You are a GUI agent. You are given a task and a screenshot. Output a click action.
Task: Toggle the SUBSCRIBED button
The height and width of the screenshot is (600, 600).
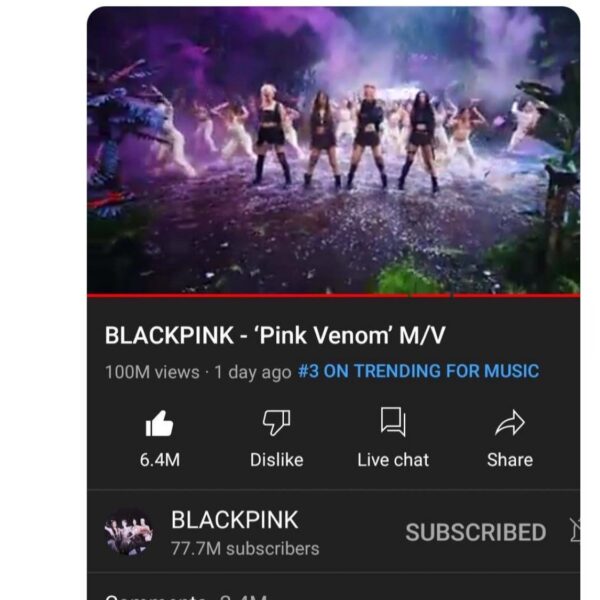pyautogui.click(x=476, y=532)
